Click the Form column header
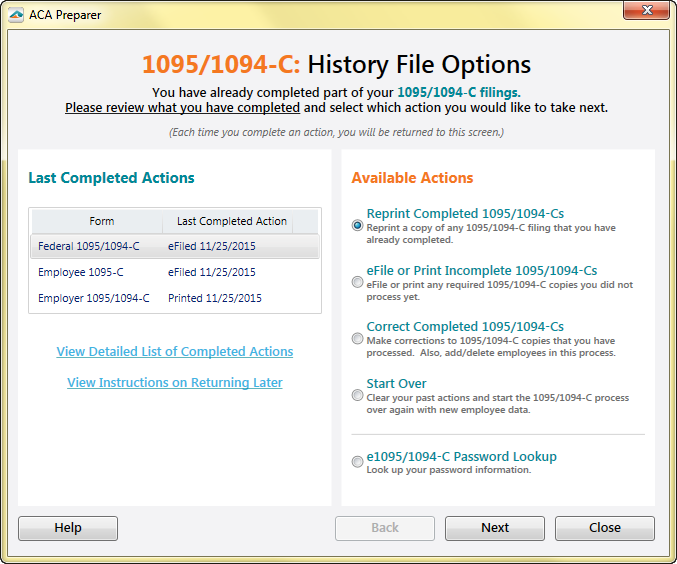Viewport: 677px width, 564px height. [x=101, y=221]
